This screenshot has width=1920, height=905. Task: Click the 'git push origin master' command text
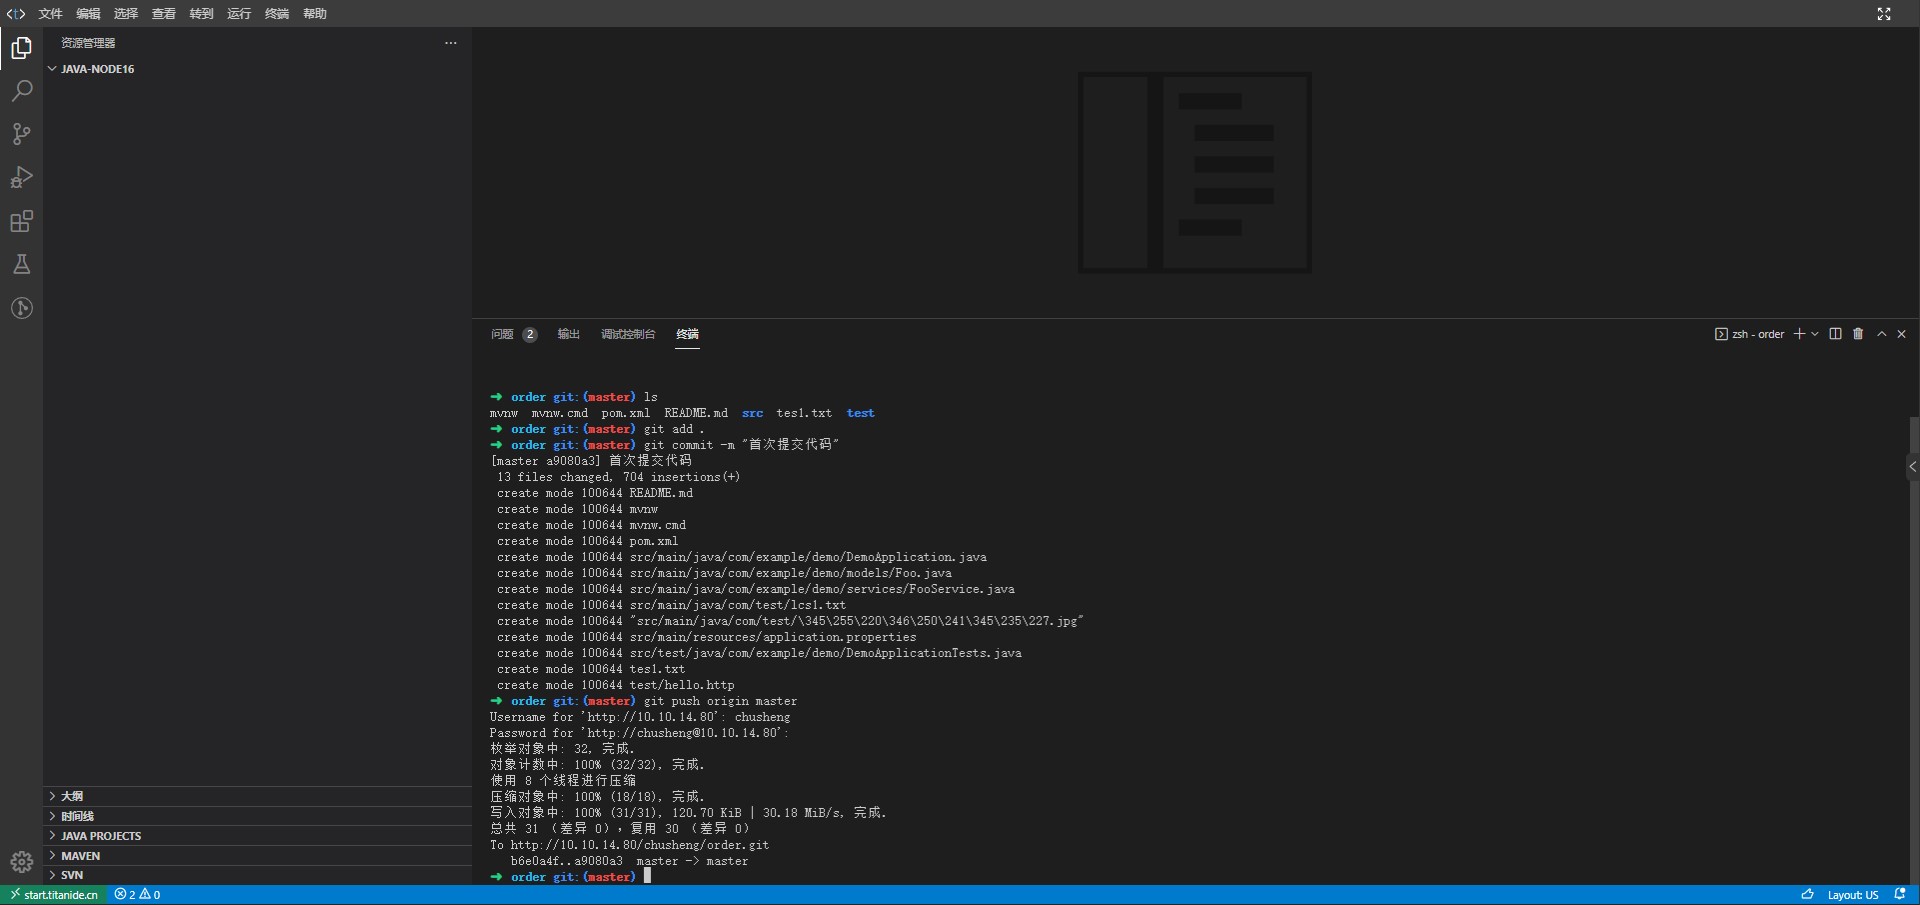[x=720, y=701]
